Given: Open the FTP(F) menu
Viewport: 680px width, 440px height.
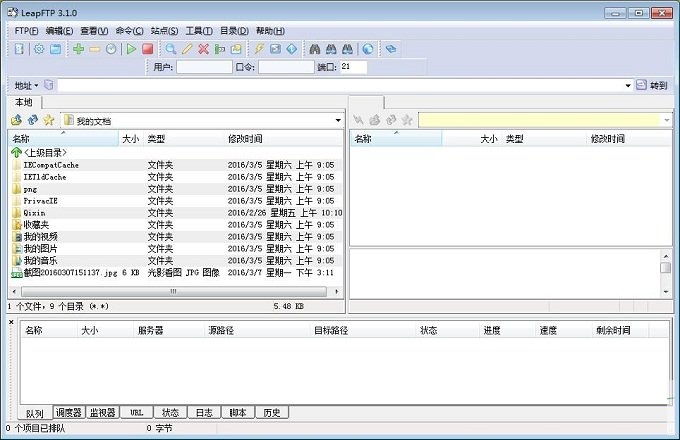Looking at the screenshot, I should [26, 31].
